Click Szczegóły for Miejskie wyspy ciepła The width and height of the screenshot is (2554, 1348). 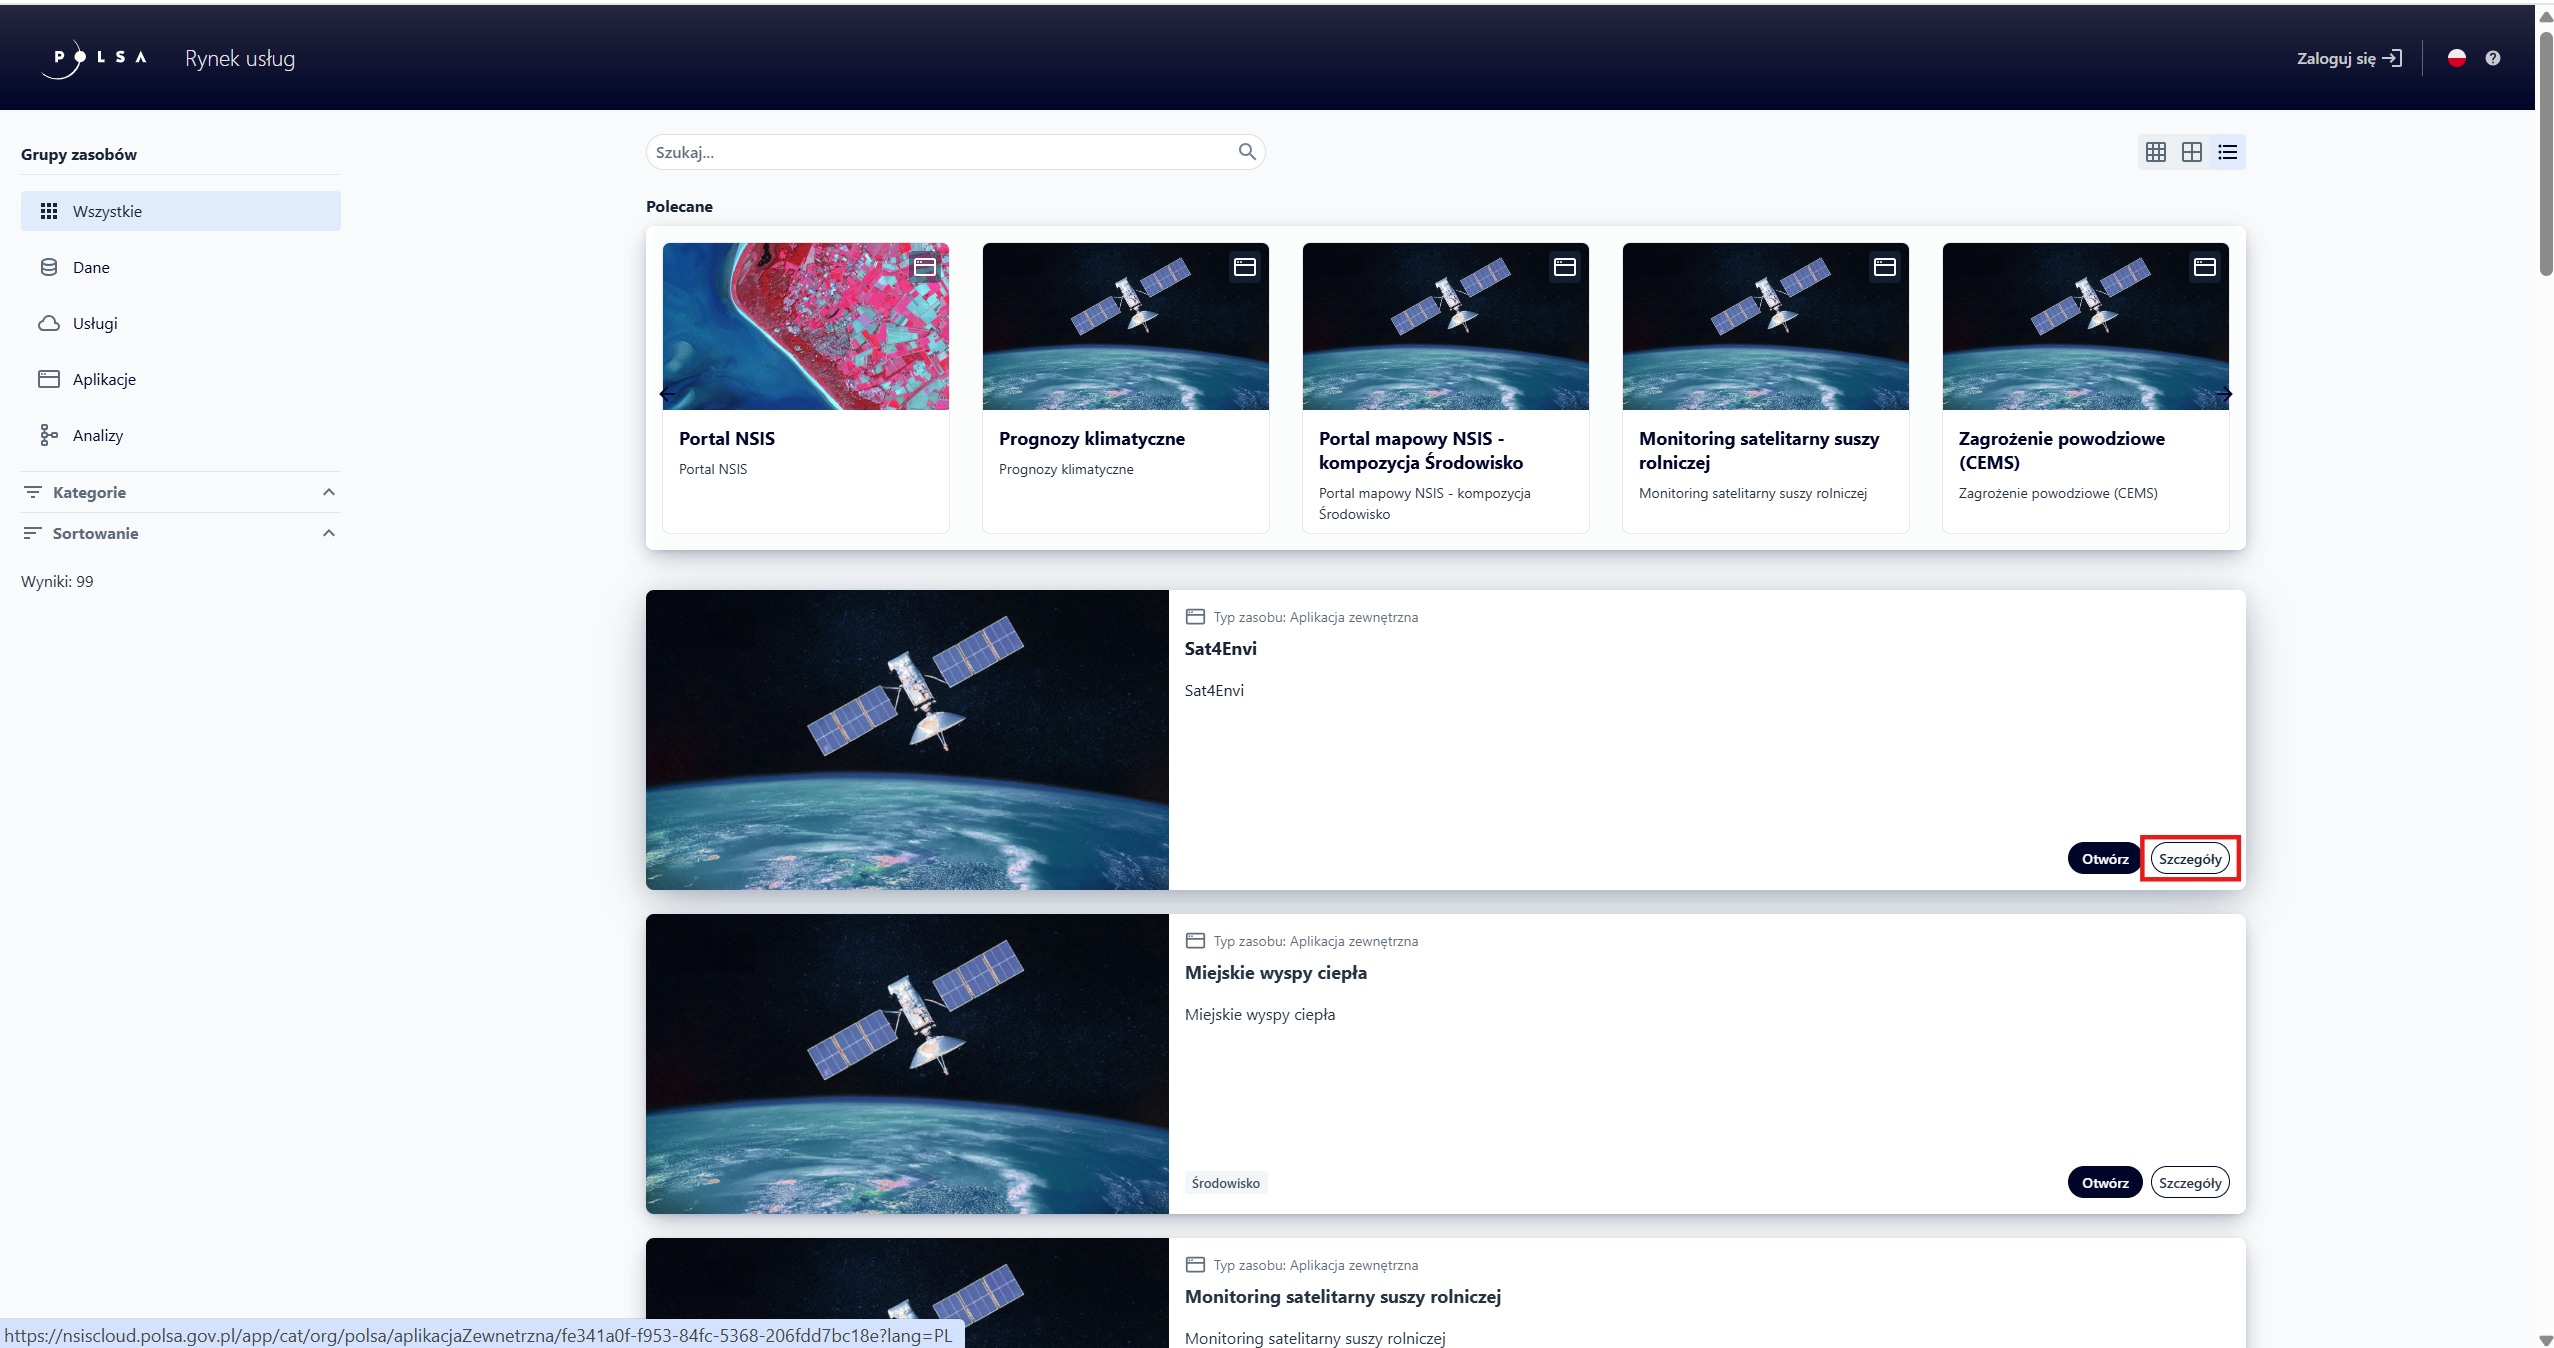(x=2190, y=1183)
